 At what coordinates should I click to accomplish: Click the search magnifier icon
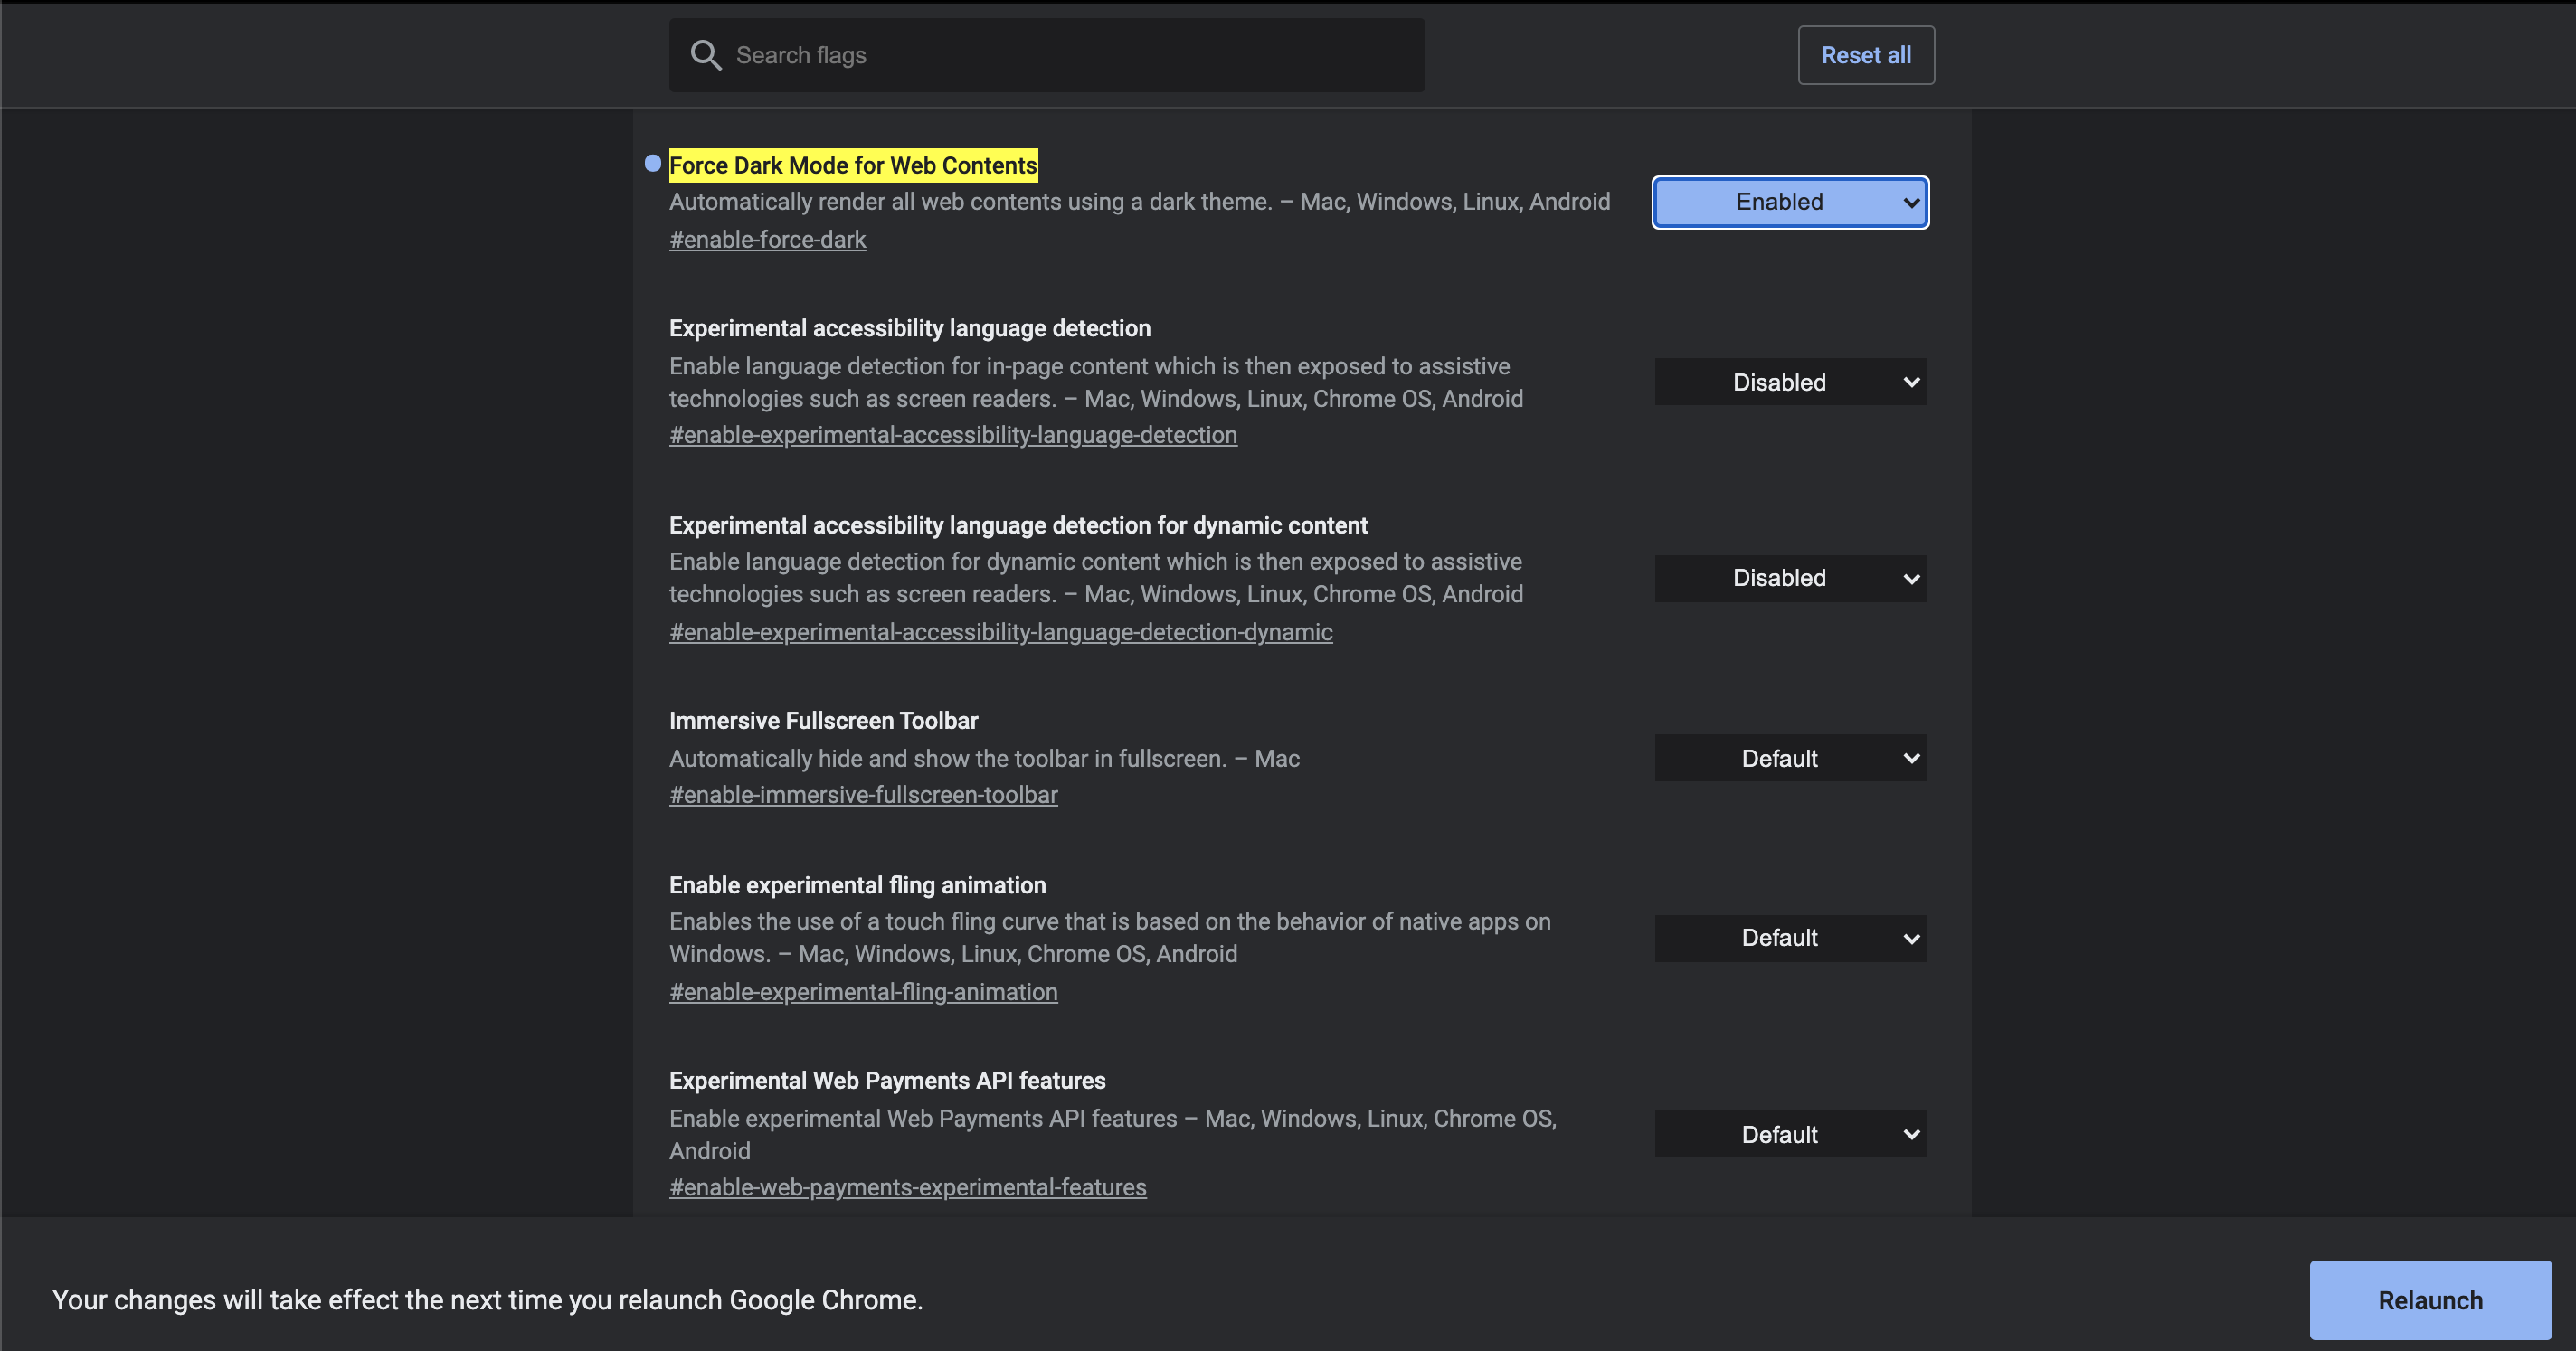[x=706, y=55]
